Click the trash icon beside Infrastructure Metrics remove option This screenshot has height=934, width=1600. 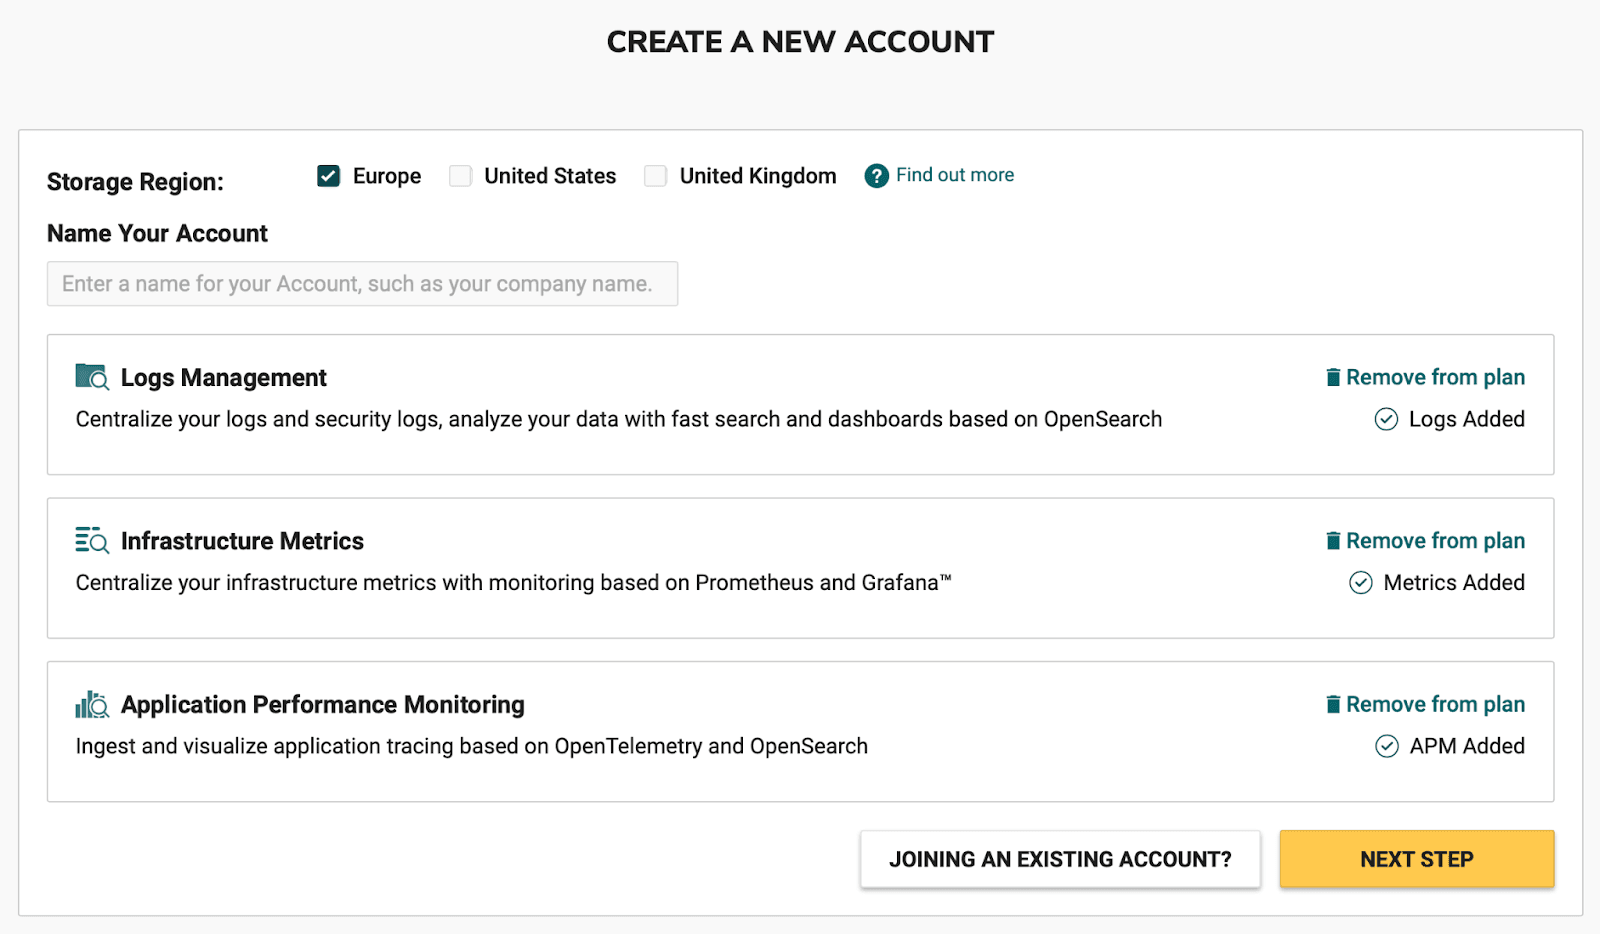pyautogui.click(x=1333, y=540)
